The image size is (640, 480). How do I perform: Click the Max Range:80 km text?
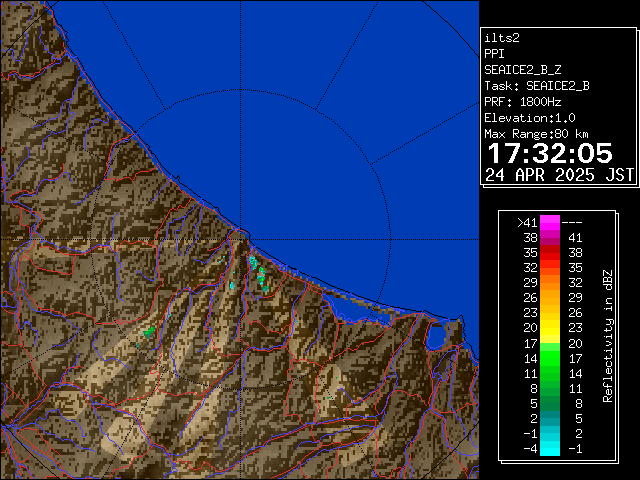coord(536,134)
